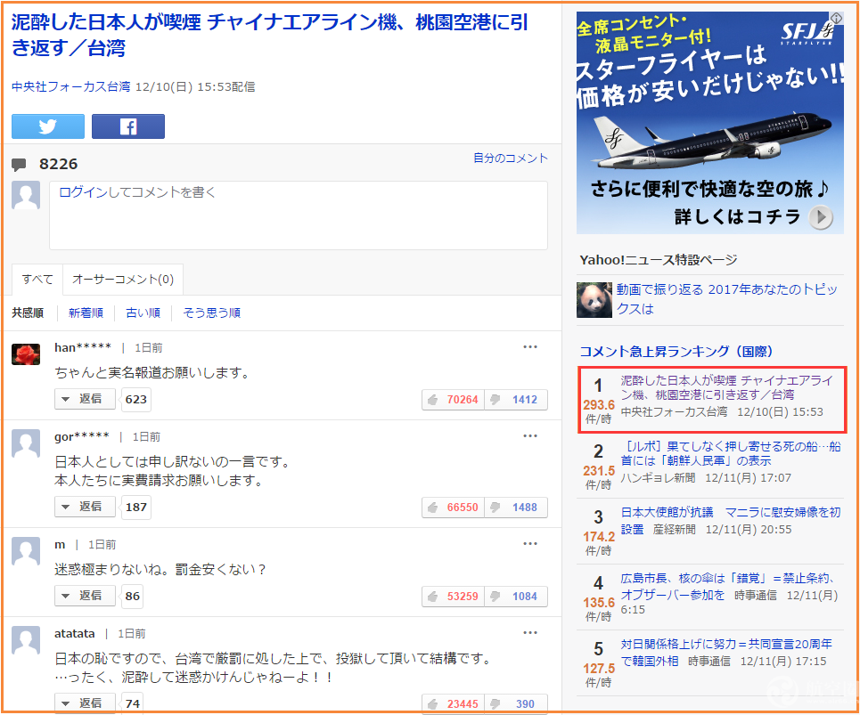Thumbs up gor***** comment with 66550

tap(454, 507)
